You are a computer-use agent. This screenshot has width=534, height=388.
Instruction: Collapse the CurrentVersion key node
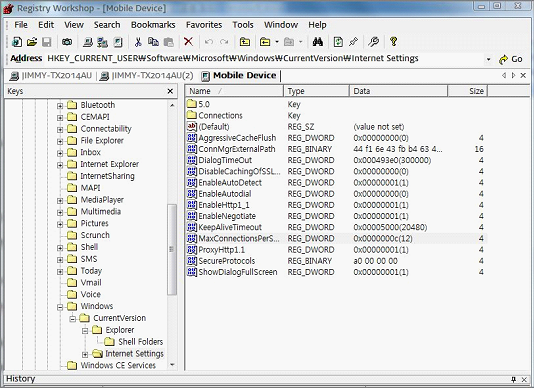click(x=73, y=319)
